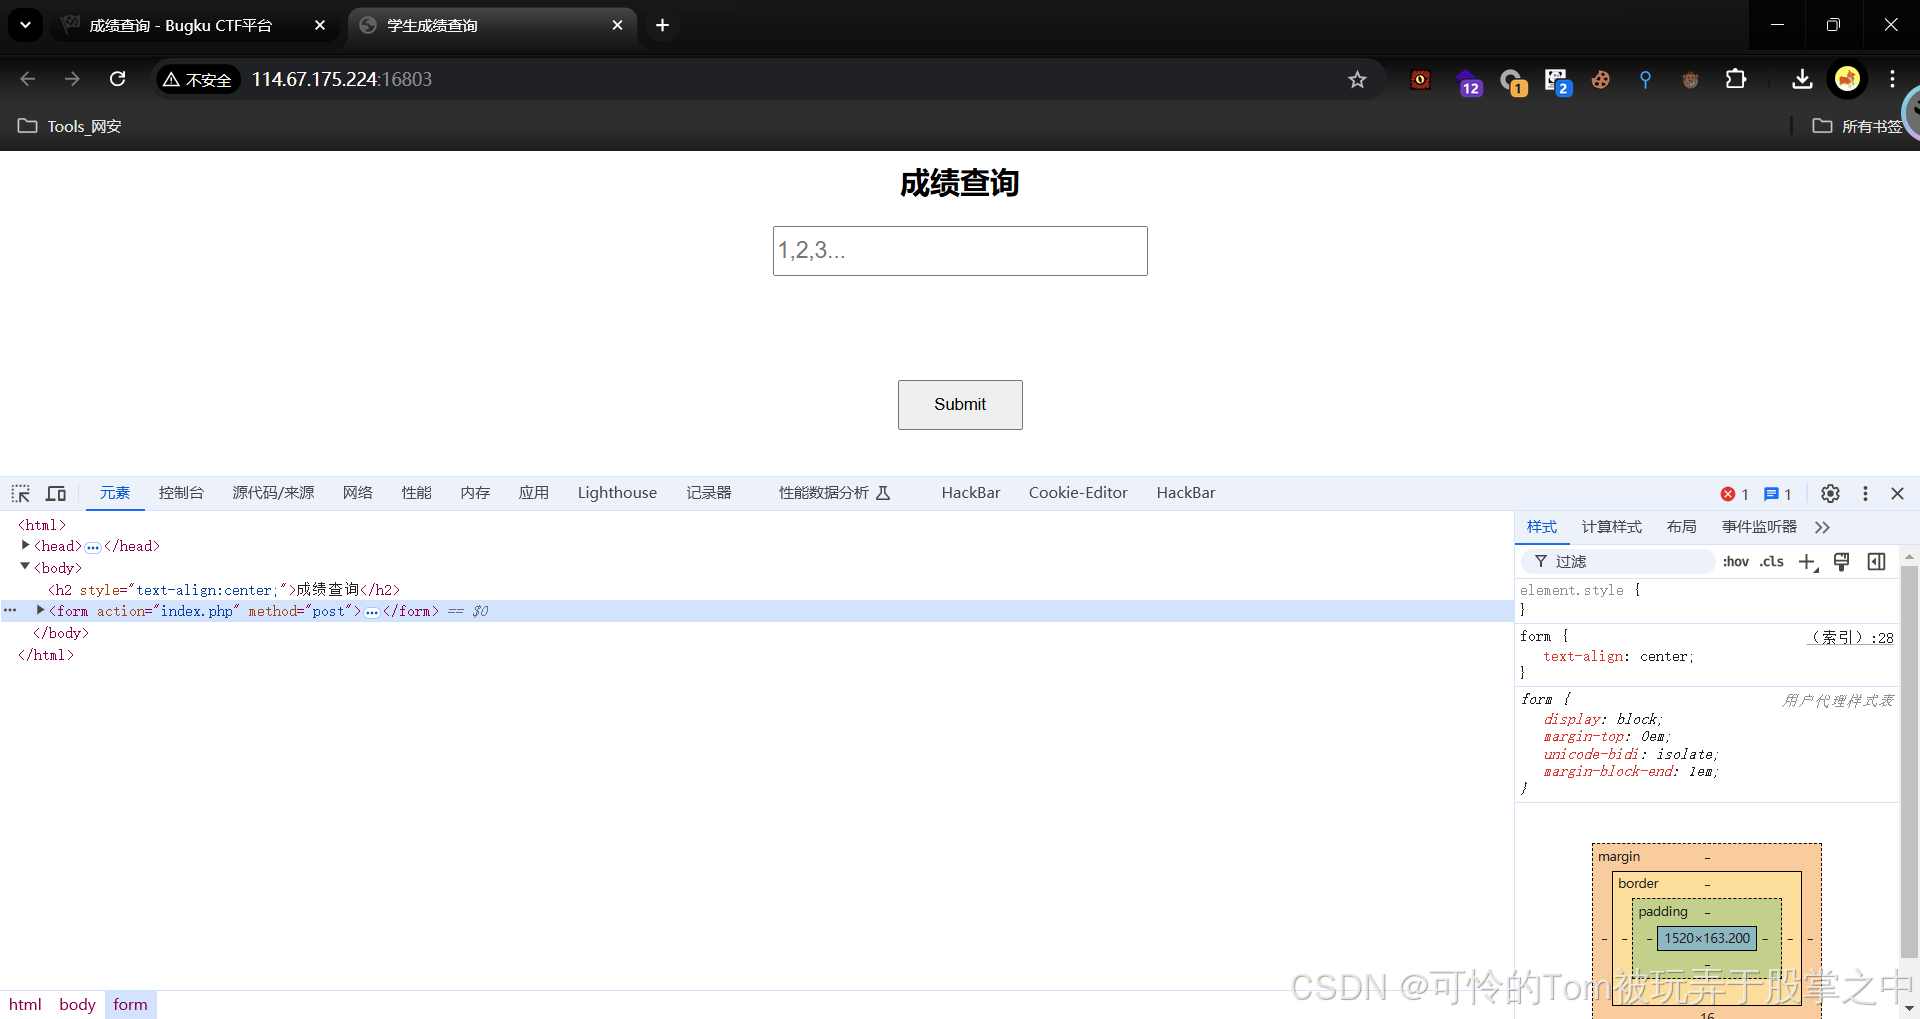The height and width of the screenshot is (1019, 1920).
Task: Bookmark the page via the star icon
Action: click(x=1357, y=79)
